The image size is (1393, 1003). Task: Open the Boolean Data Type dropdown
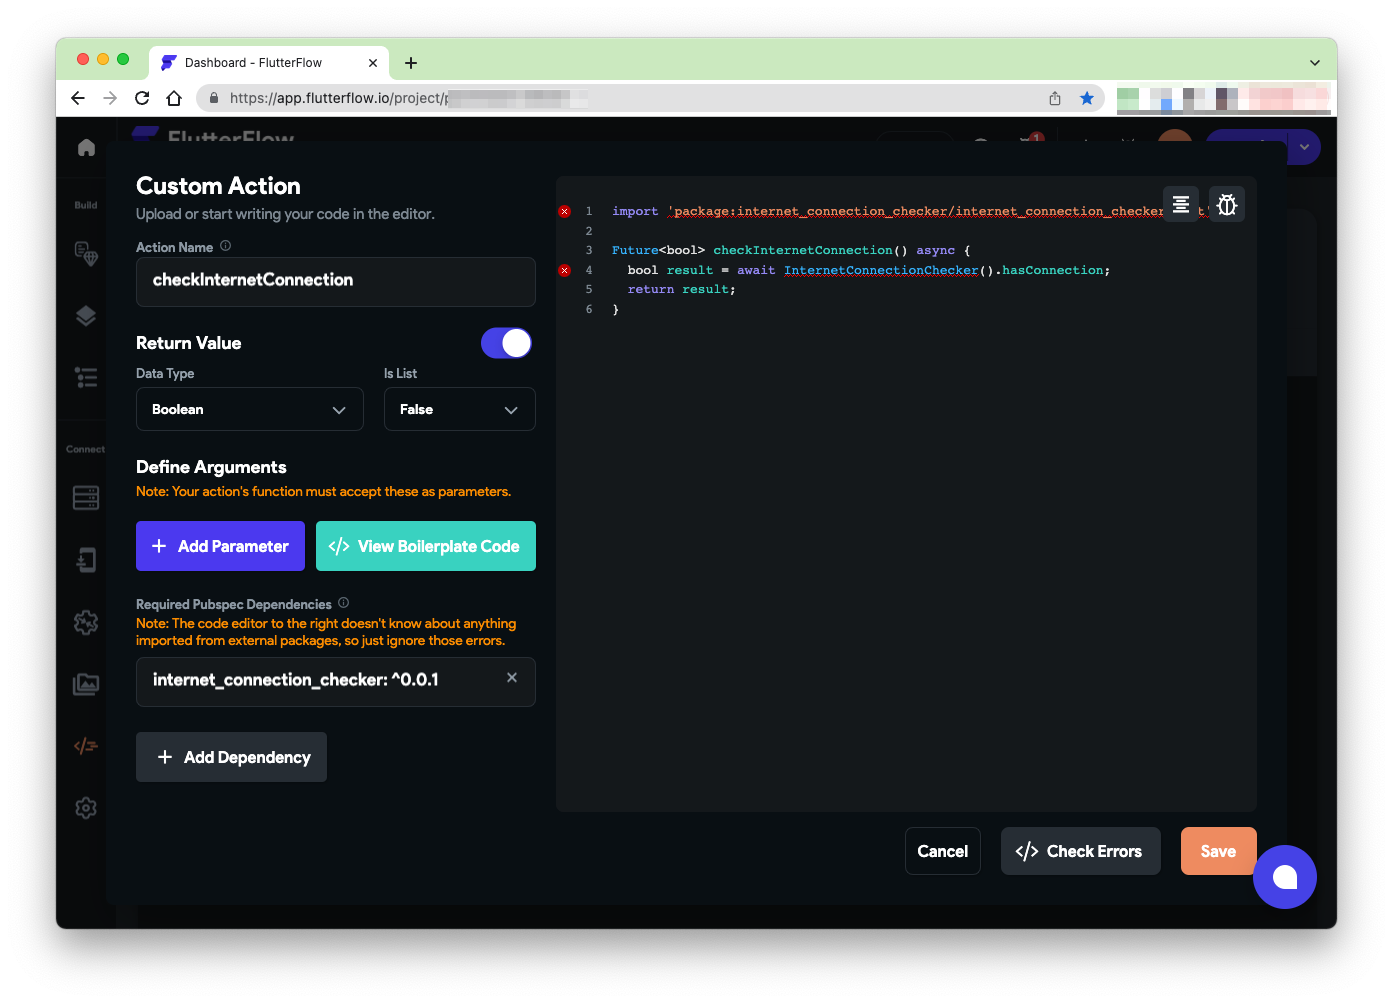249,409
